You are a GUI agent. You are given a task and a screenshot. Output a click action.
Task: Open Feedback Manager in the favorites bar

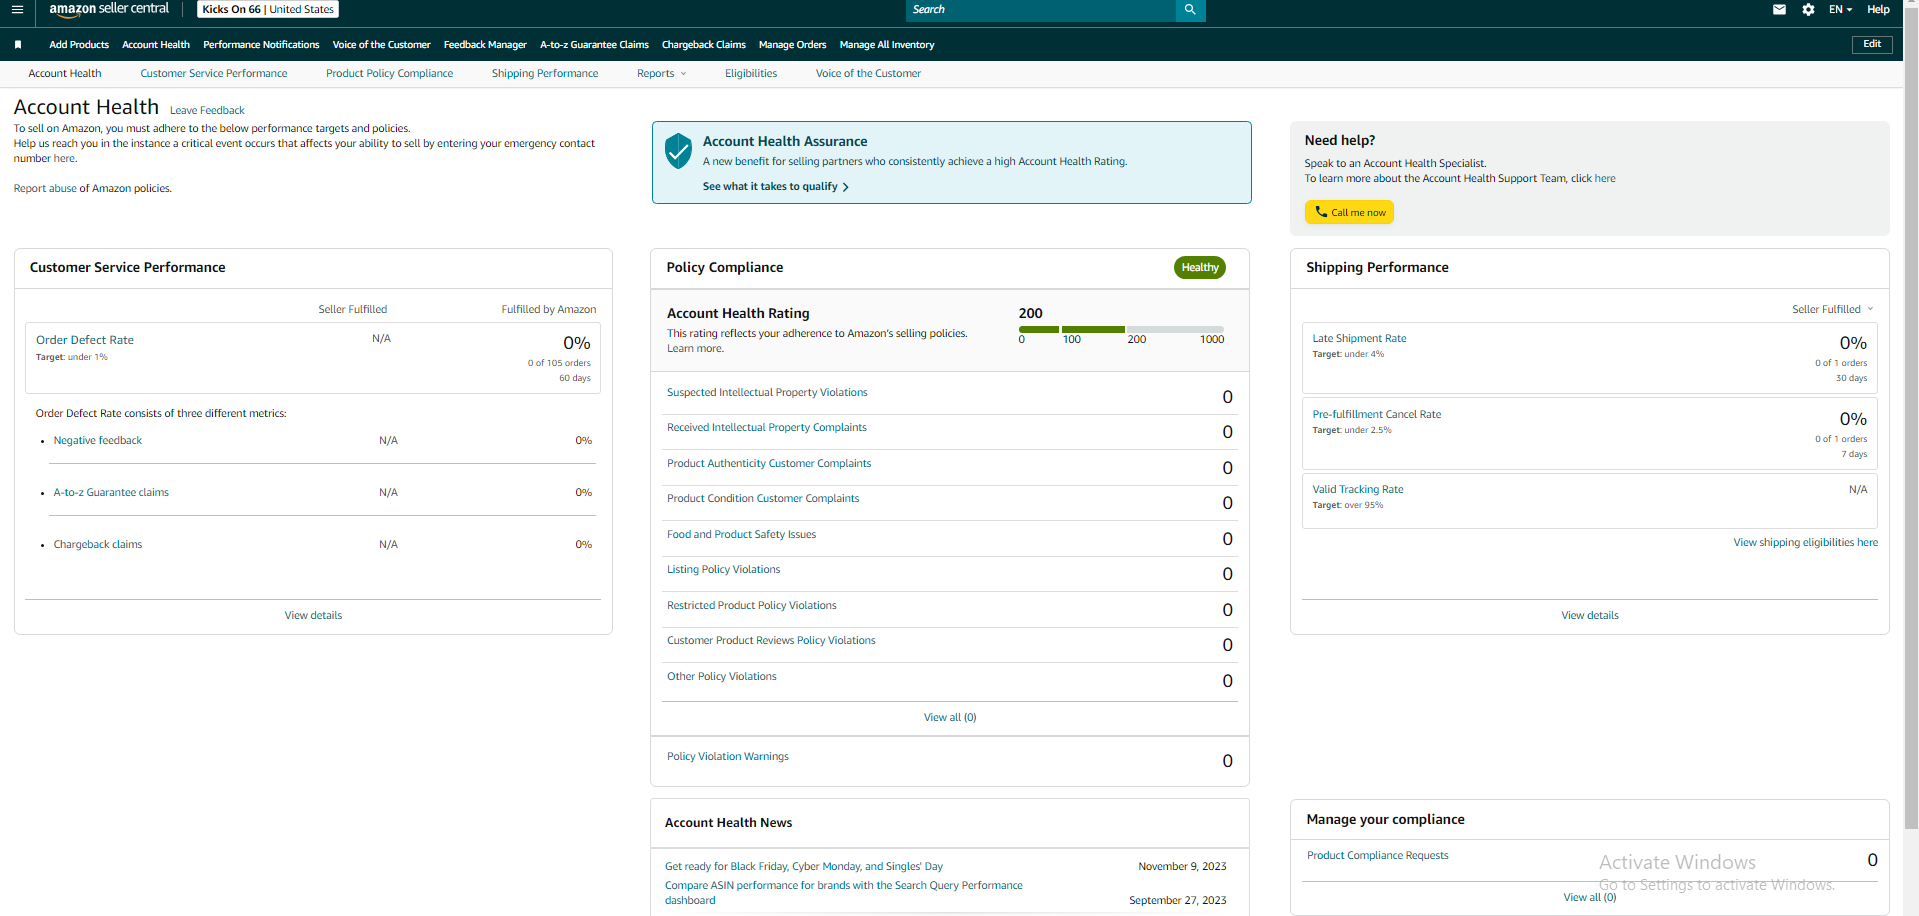485,45
